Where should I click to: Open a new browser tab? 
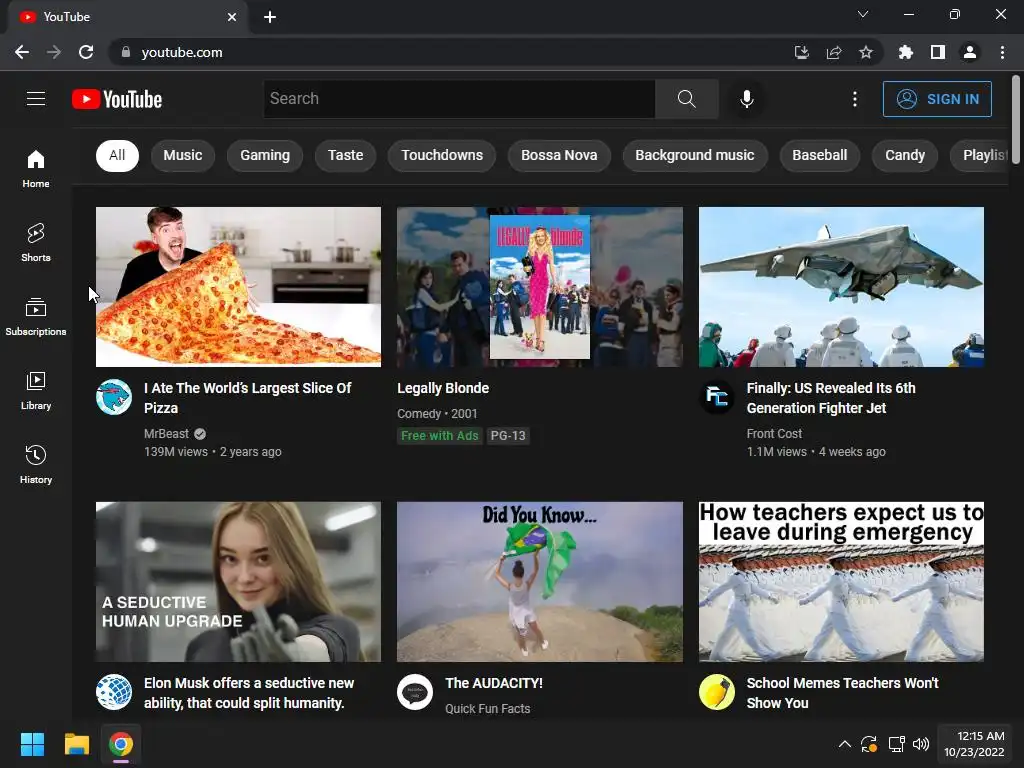(x=270, y=17)
